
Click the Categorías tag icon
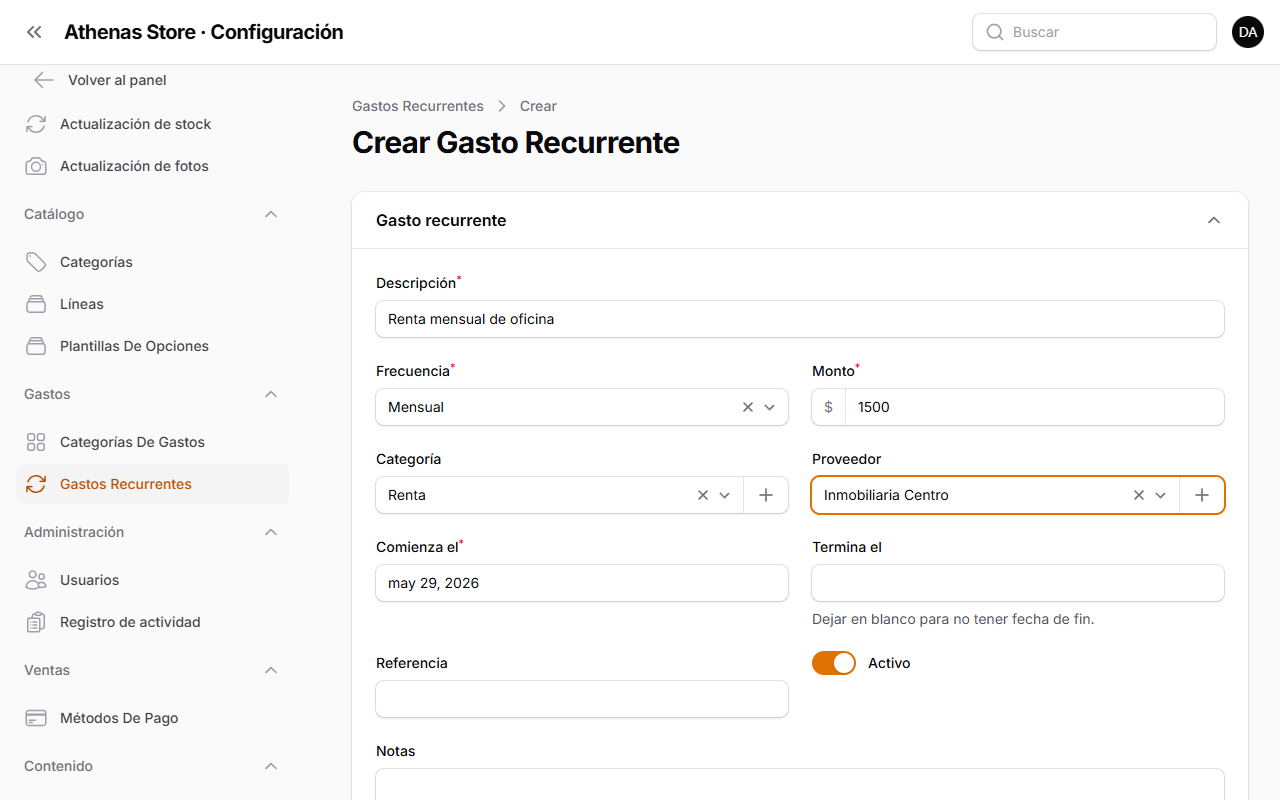coord(36,262)
